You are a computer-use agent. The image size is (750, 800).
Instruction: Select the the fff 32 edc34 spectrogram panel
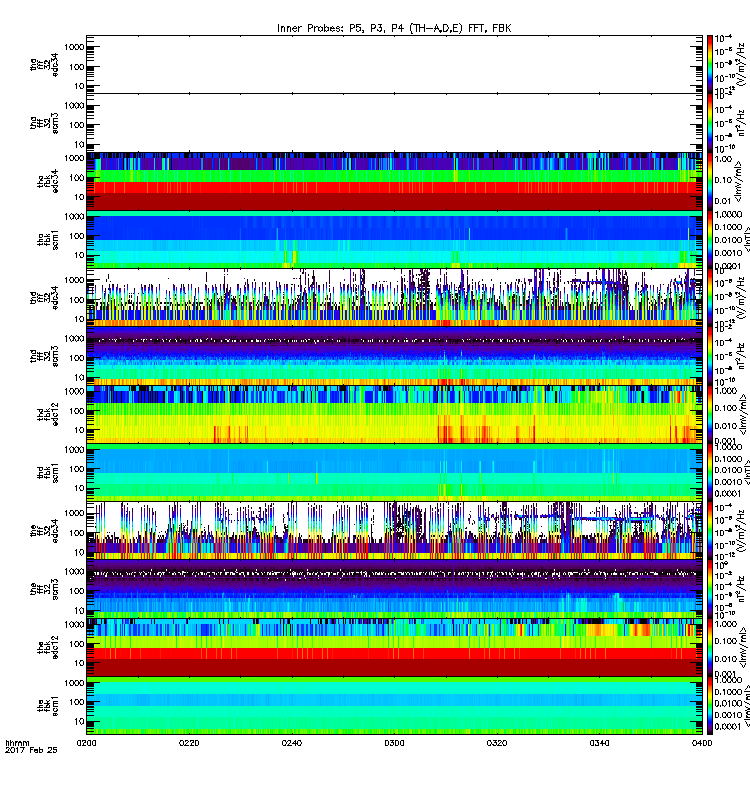394,531
